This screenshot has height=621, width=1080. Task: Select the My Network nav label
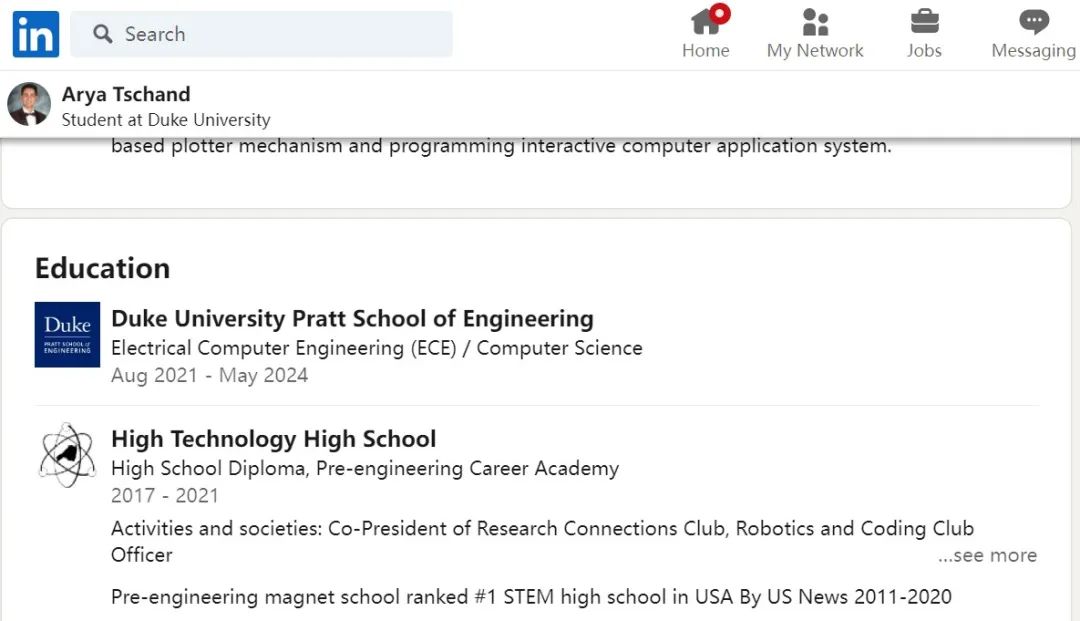pos(815,50)
